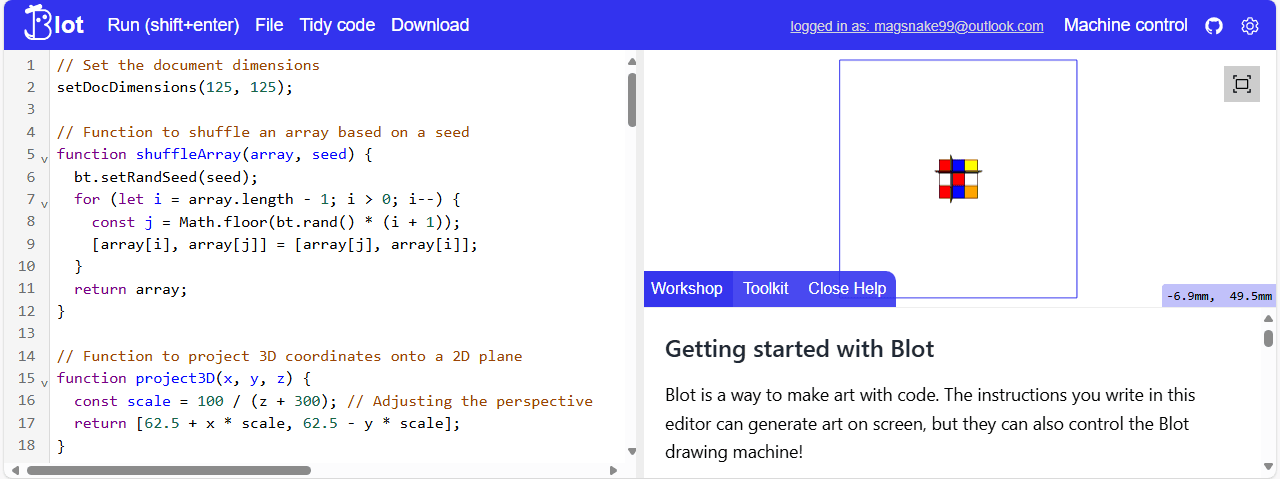Switch to the Toolkit tab
1280x479 pixels.
tap(765, 288)
